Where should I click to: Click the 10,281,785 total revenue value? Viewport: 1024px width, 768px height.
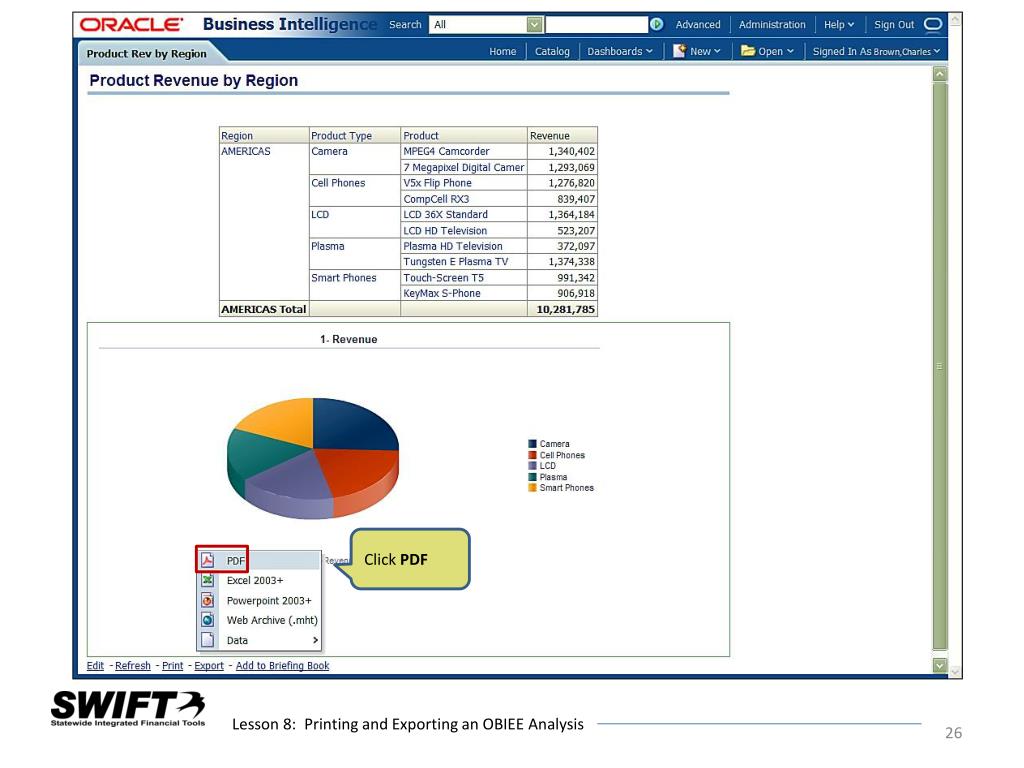tap(565, 309)
